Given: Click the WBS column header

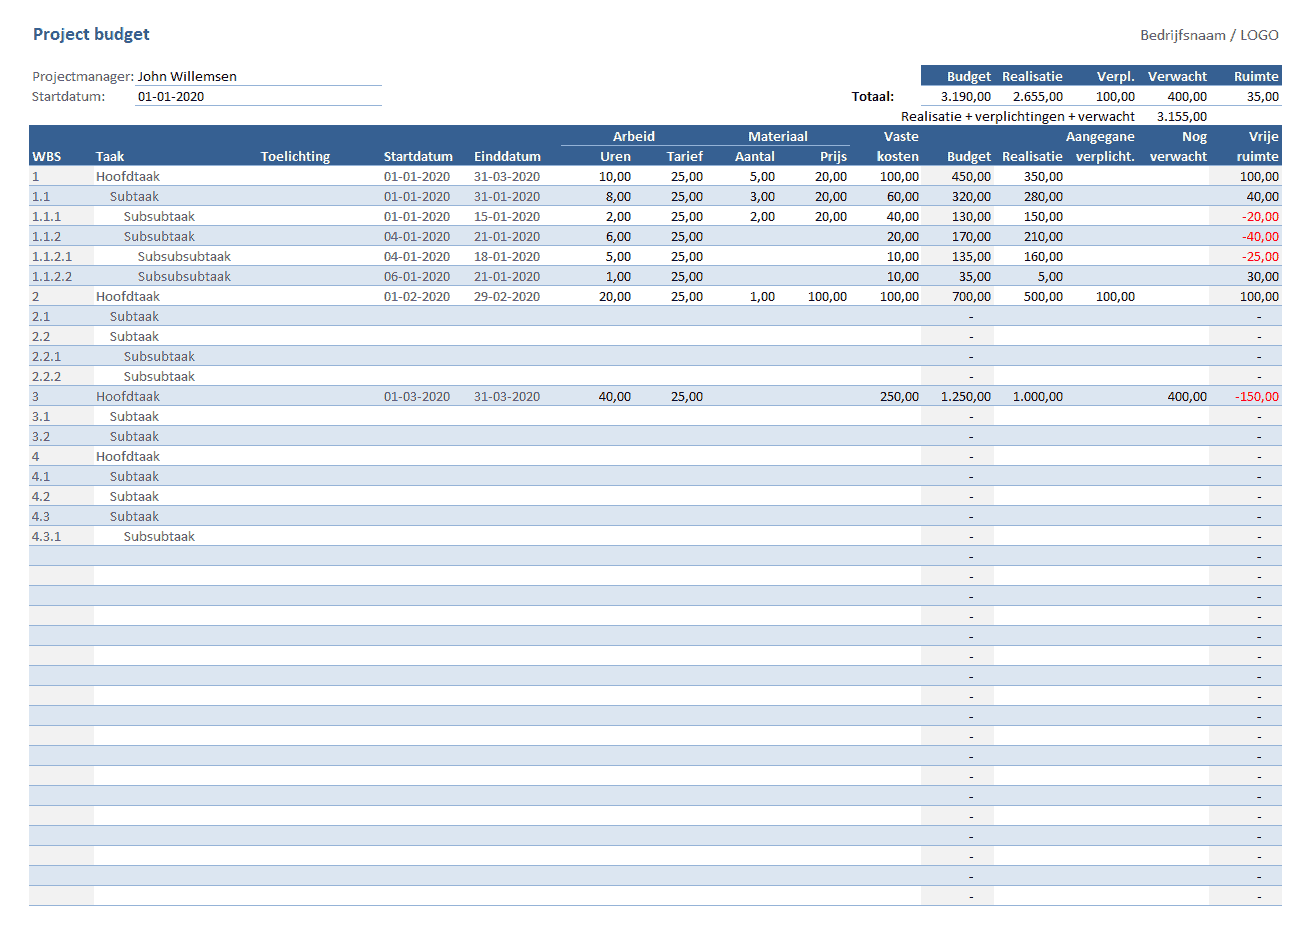Looking at the screenshot, I should click(47, 157).
